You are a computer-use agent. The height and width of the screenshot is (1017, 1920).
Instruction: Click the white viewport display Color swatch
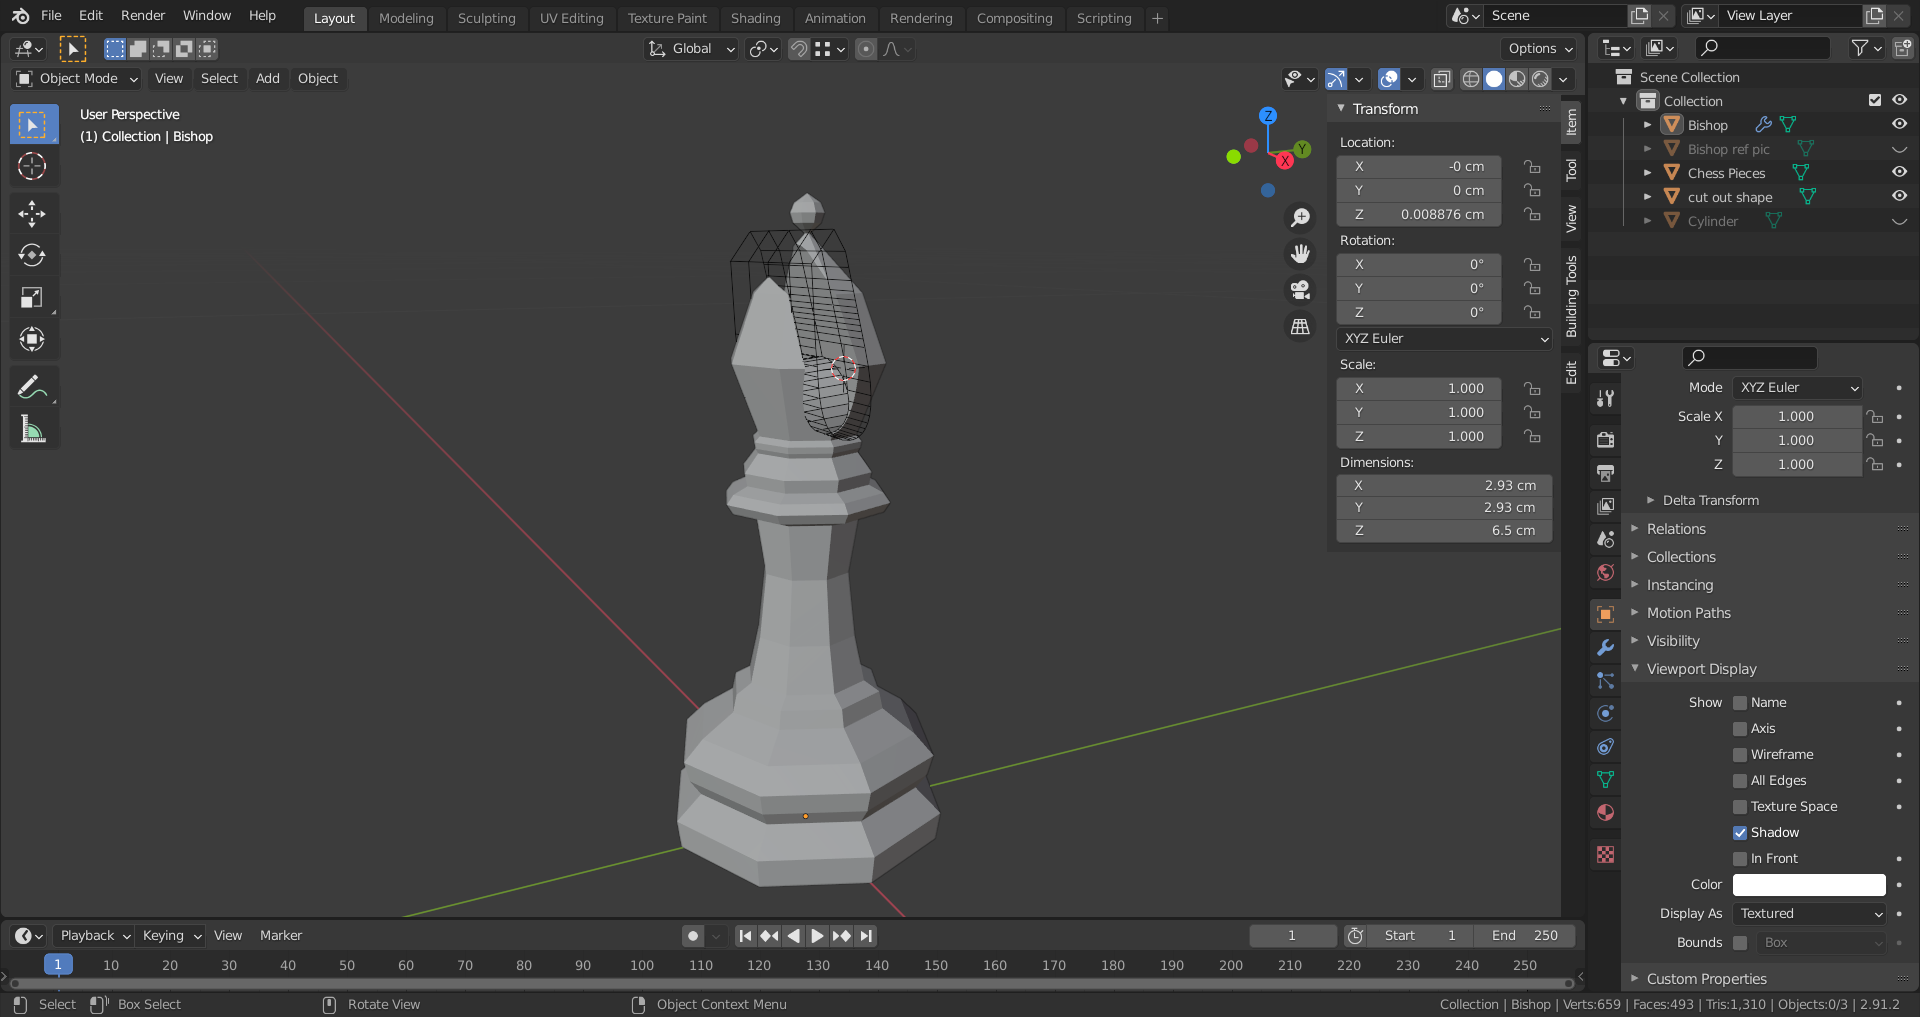point(1808,885)
